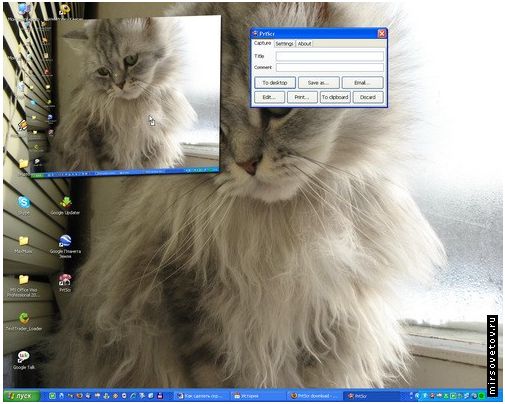Open the Start menu (пуск)
Screen dimensions: 505x404
(22, 396)
